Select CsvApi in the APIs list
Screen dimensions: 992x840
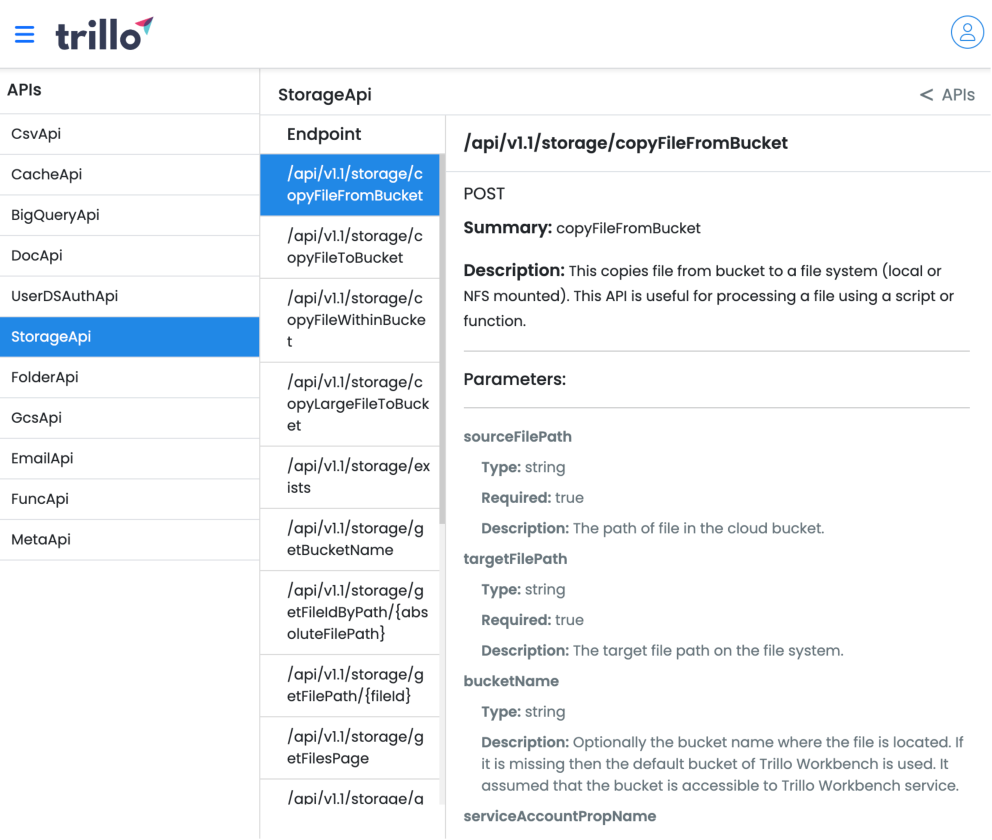(130, 134)
